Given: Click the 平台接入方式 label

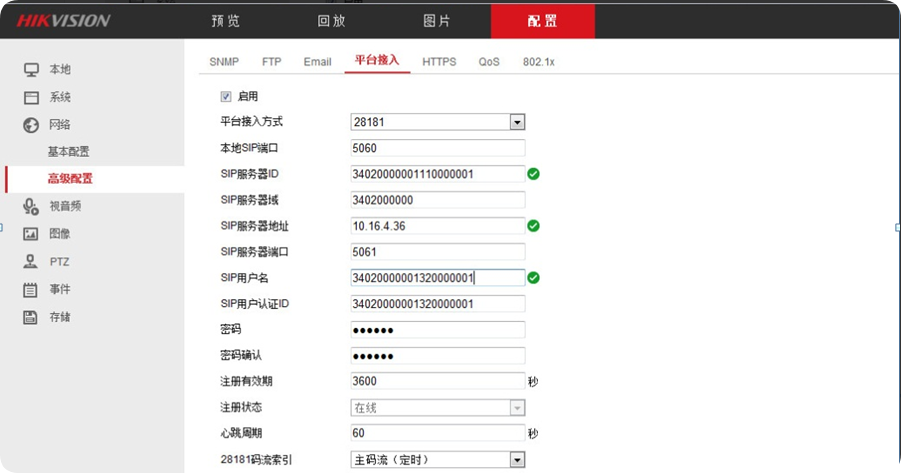Looking at the screenshot, I should [252, 121].
